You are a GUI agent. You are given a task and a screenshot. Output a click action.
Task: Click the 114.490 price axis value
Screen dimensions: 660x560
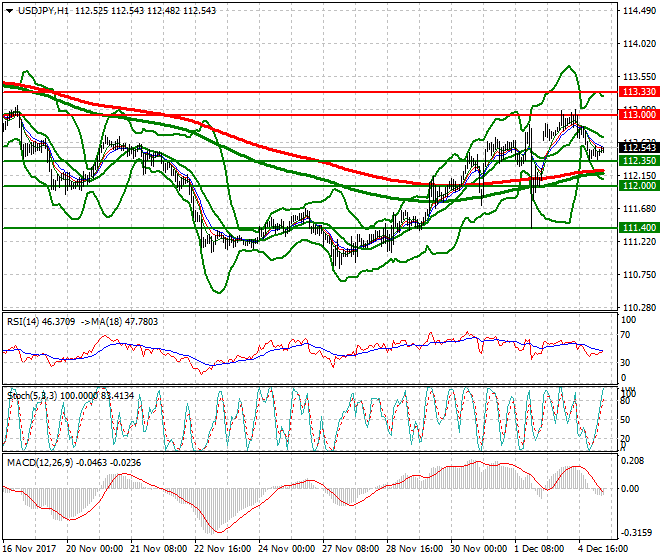[x=639, y=11]
